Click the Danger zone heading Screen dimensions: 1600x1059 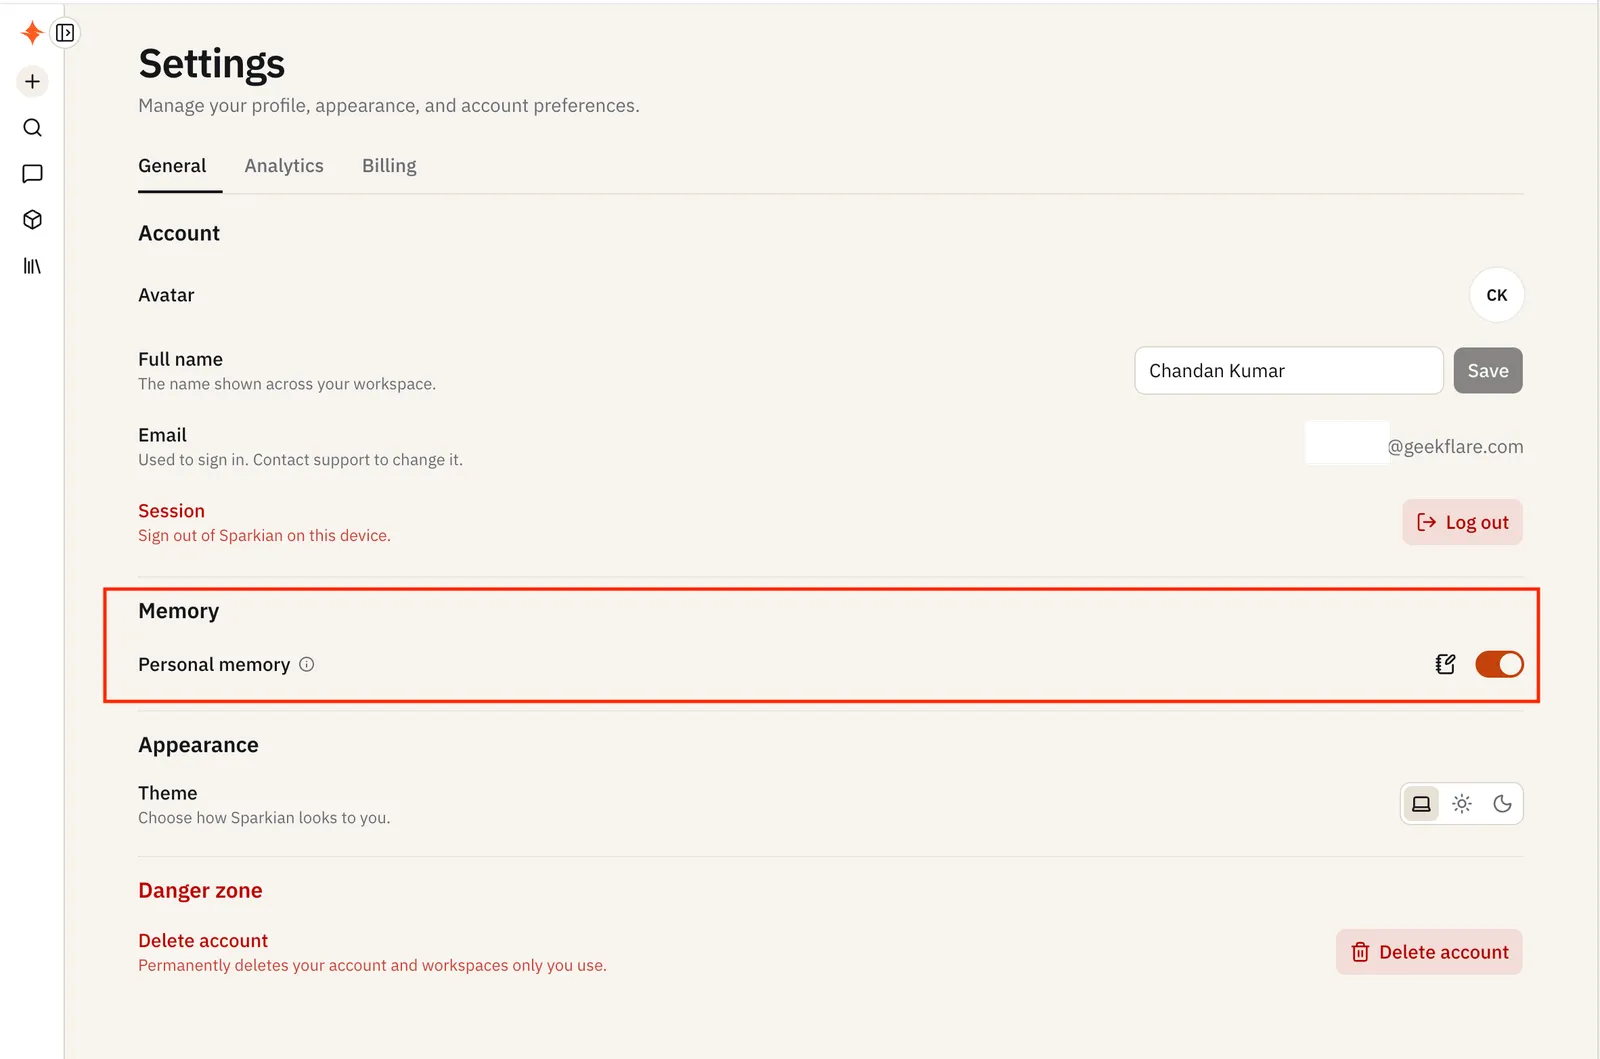pyautogui.click(x=200, y=891)
